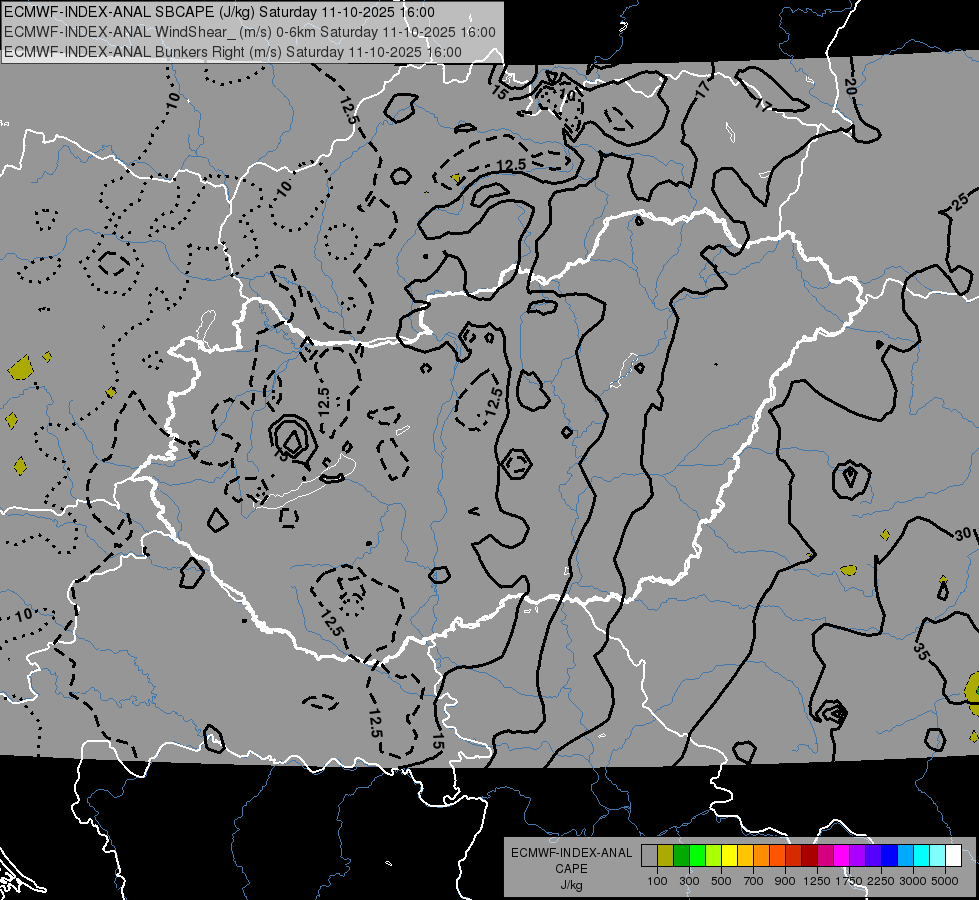Select the olive swatch in the CAPE legend
Viewport: 979px width, 900px height.
click(x=666, y=855)
